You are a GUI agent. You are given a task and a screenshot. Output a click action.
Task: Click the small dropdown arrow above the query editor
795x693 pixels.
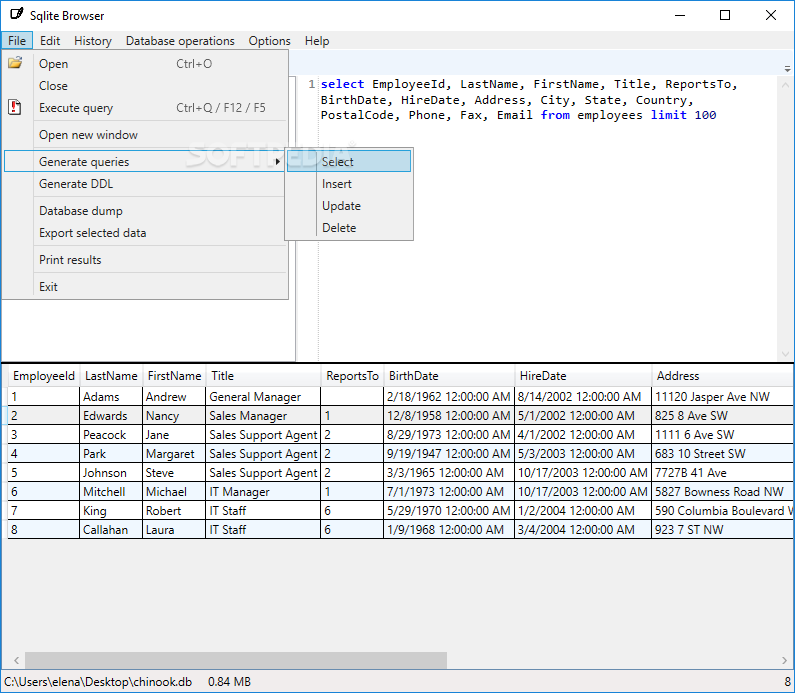click(787, 68)
